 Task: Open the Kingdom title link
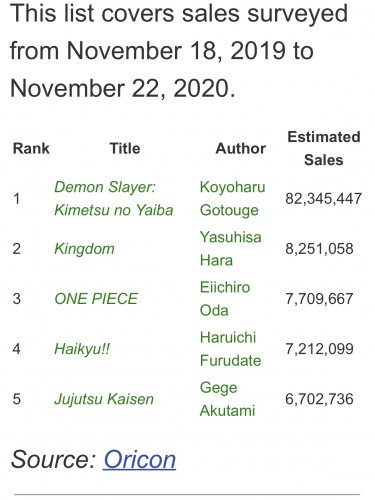[84, 249]
